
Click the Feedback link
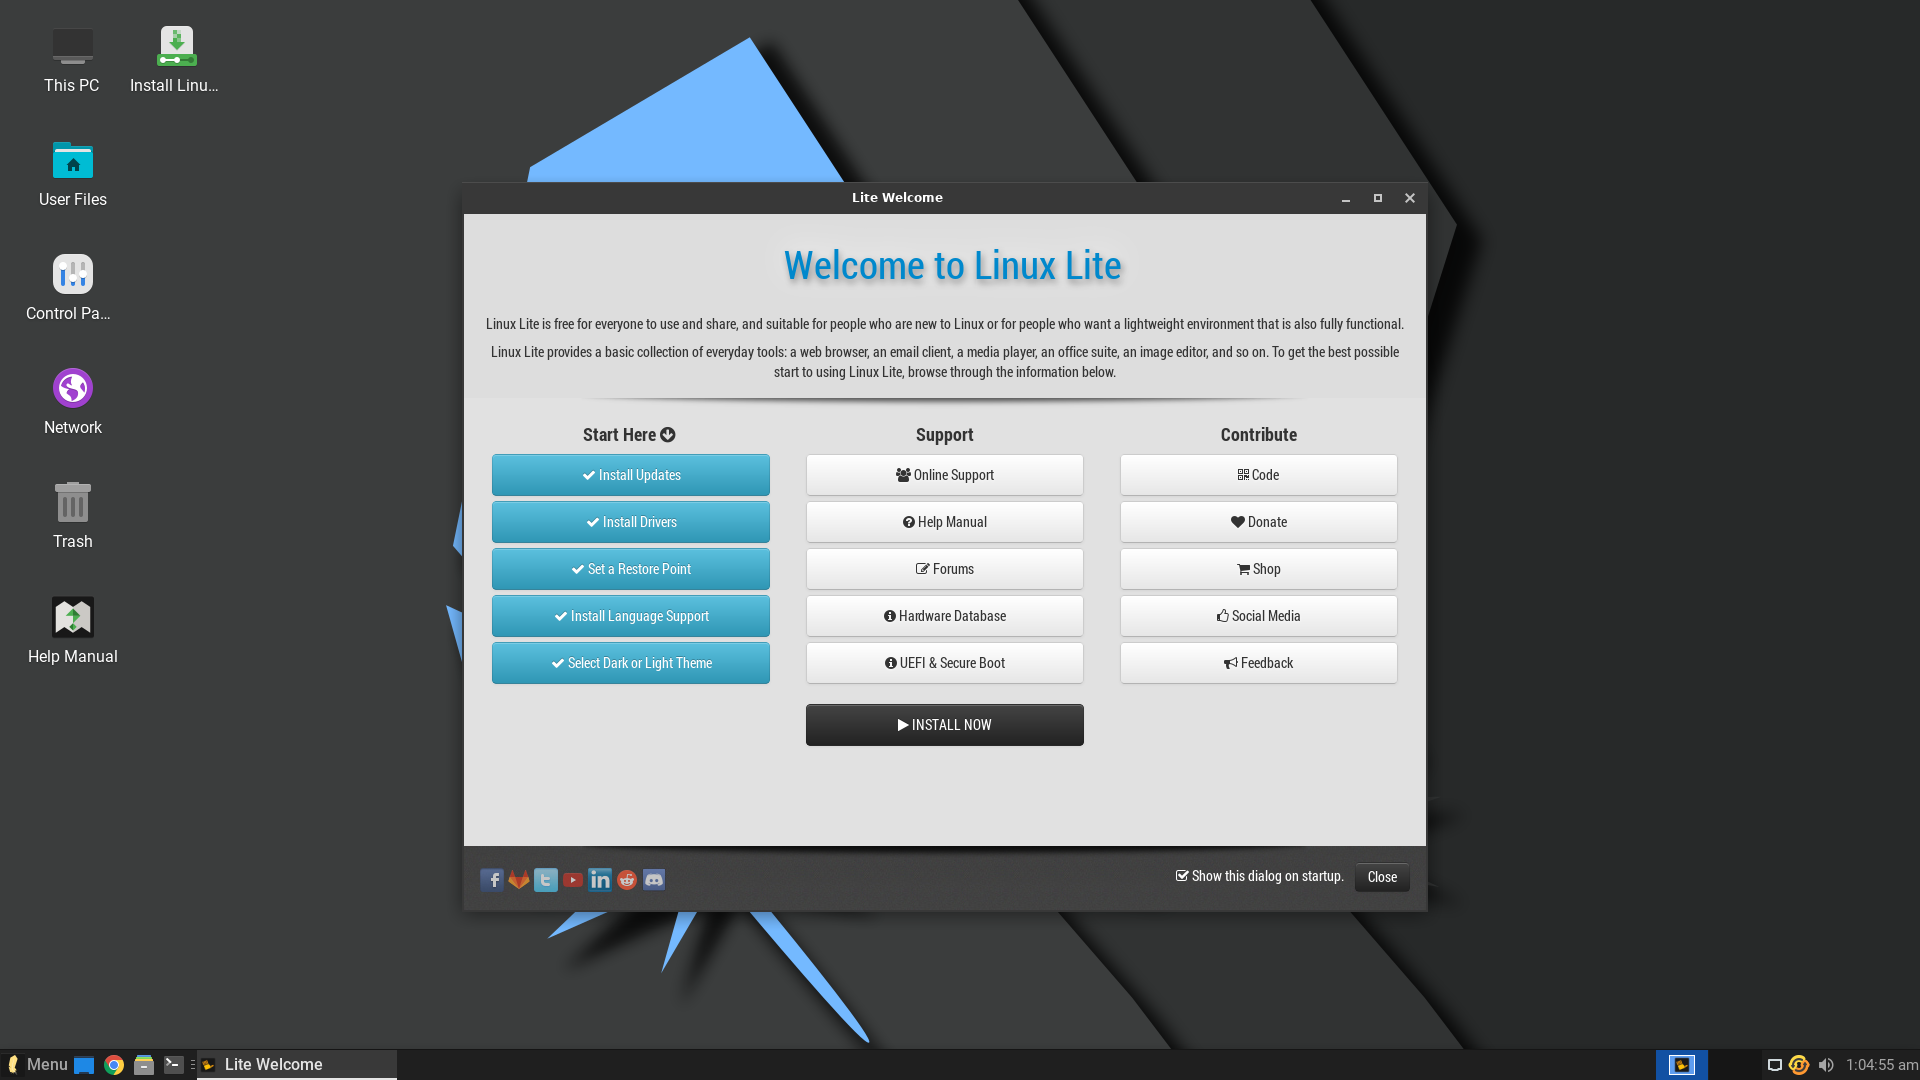point(1258,662)
